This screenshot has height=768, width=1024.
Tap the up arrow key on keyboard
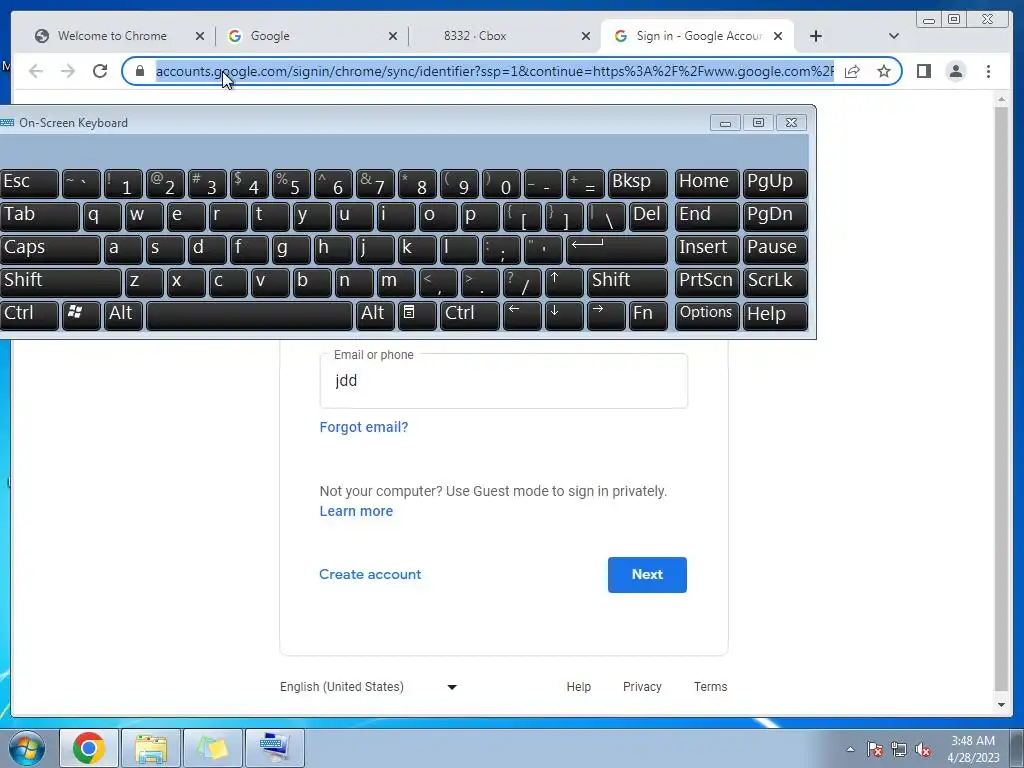tap(564, 282)
